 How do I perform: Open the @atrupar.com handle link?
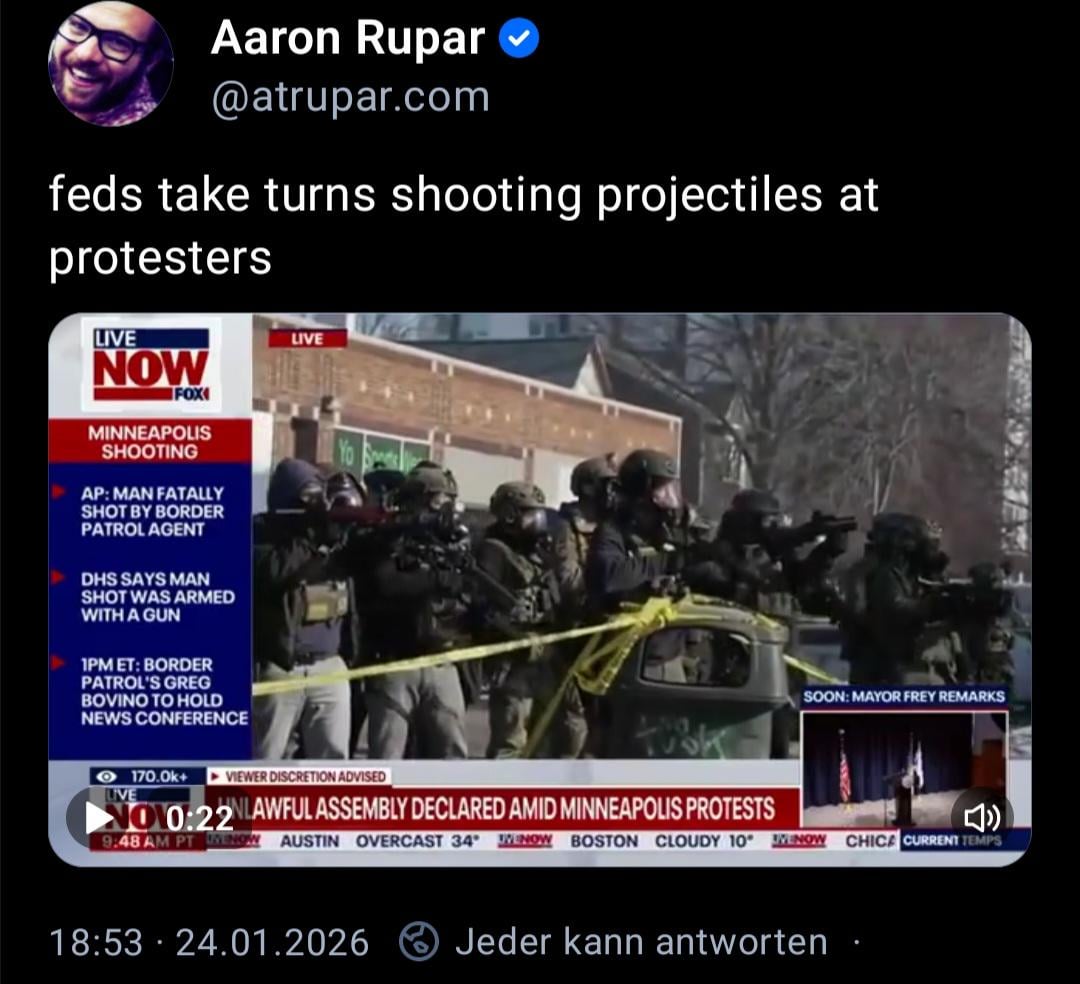[x=351, y=96]
